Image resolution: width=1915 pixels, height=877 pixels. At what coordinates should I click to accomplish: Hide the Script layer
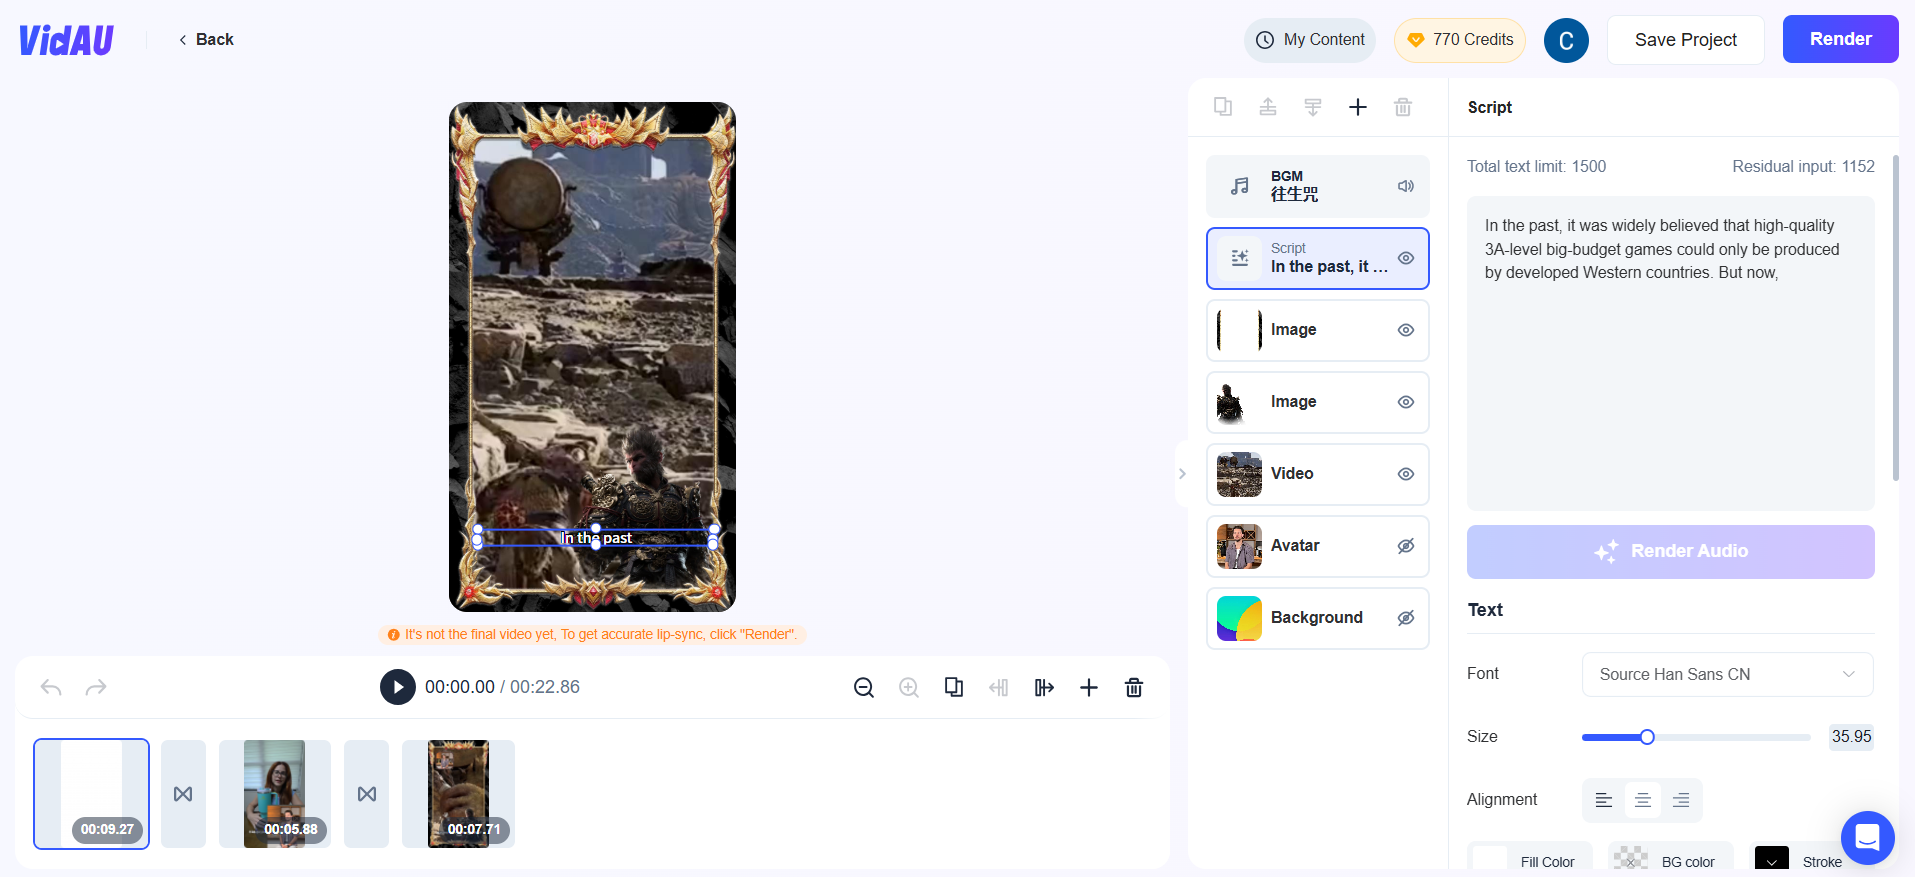click(x=1406, y=258)
